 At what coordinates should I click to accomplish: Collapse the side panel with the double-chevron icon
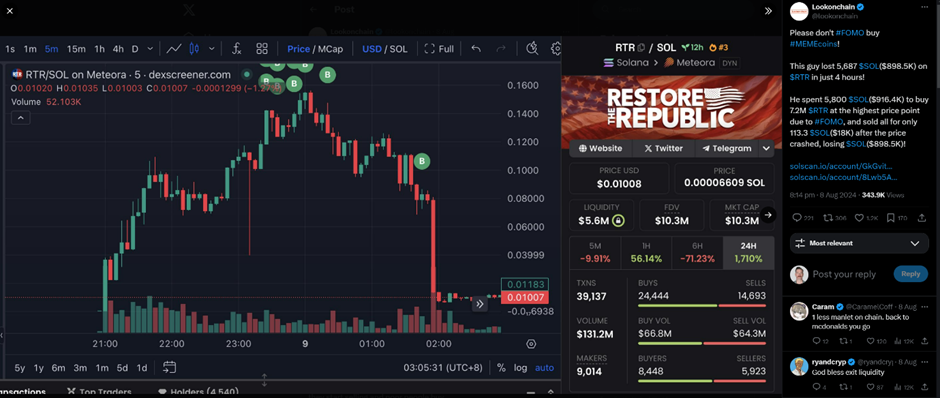(x=768, y=10)
